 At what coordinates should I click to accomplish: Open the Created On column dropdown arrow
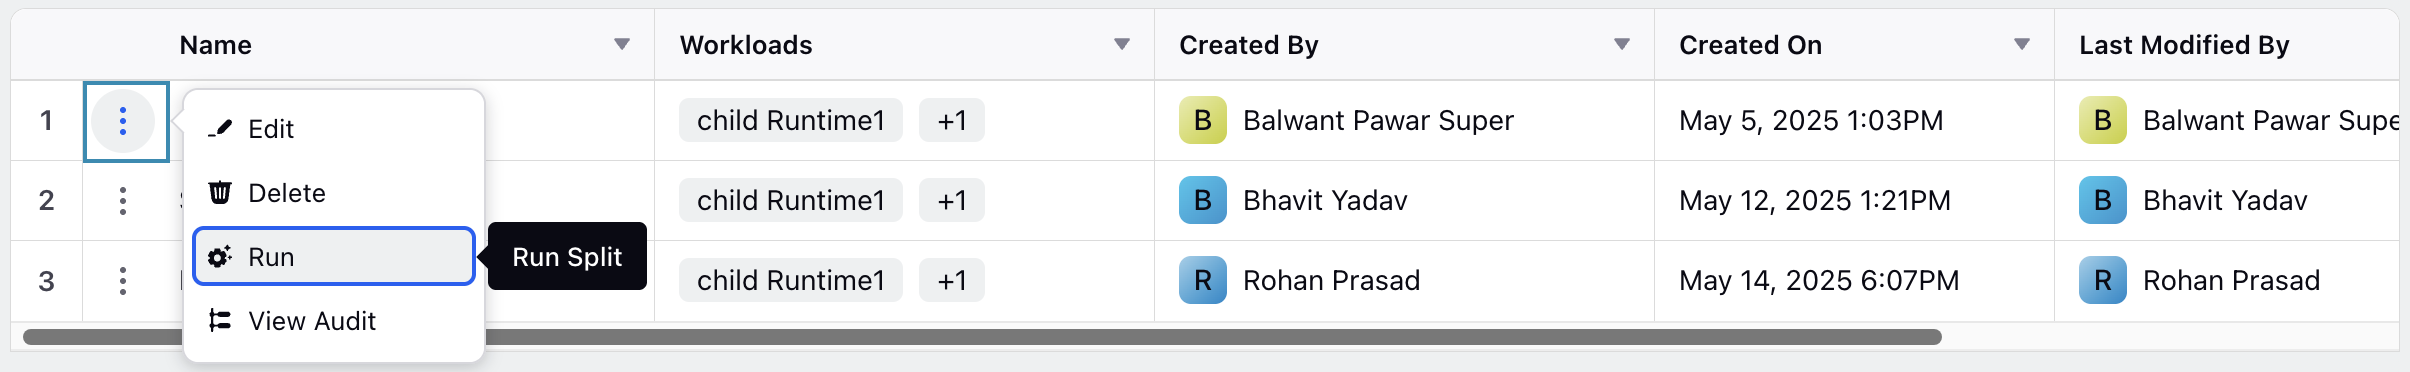pos(2022,45)
